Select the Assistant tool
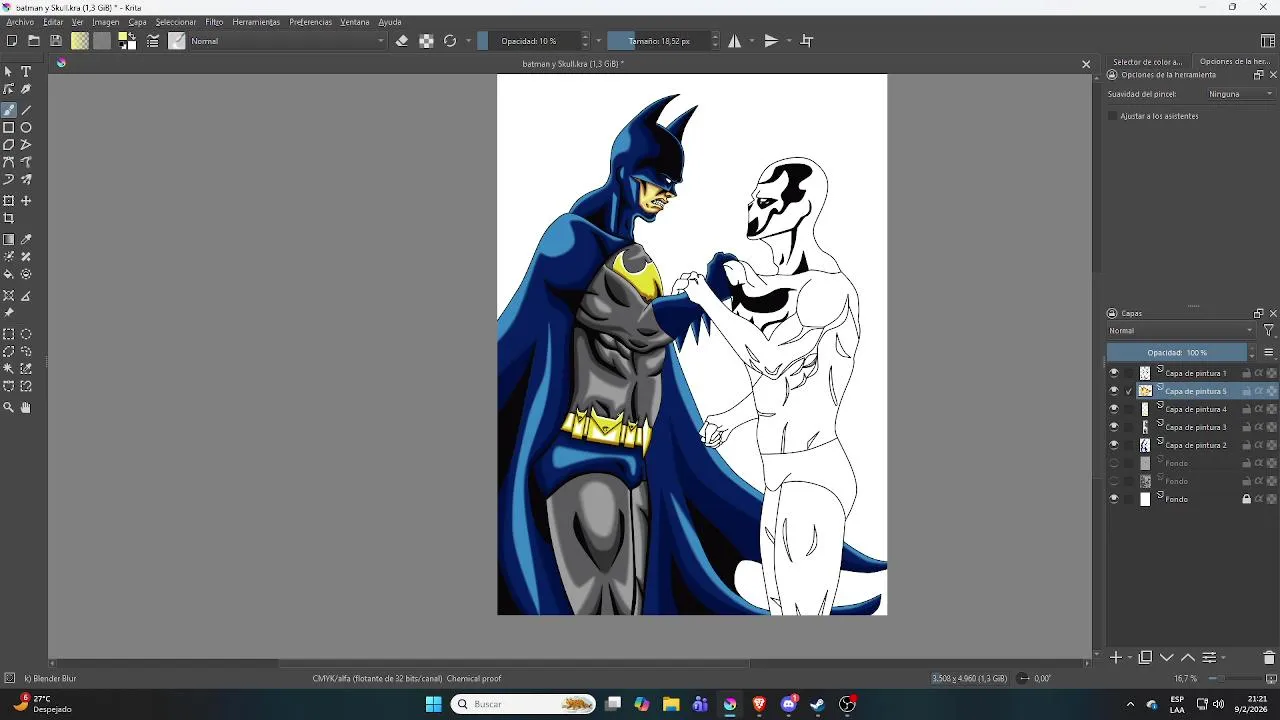This screenshot has height=720, width=1280. pos(9,296)
